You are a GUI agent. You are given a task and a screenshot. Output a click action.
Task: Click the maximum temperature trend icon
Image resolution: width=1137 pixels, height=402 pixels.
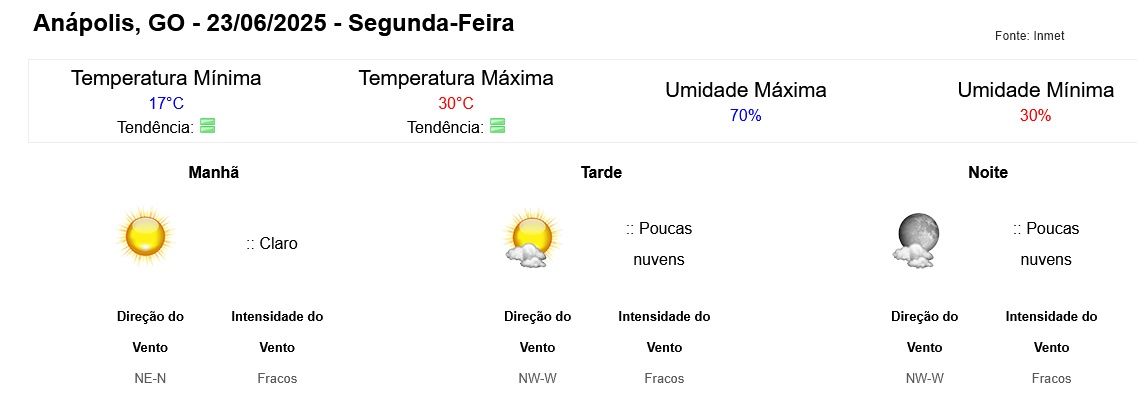(497, 126)
